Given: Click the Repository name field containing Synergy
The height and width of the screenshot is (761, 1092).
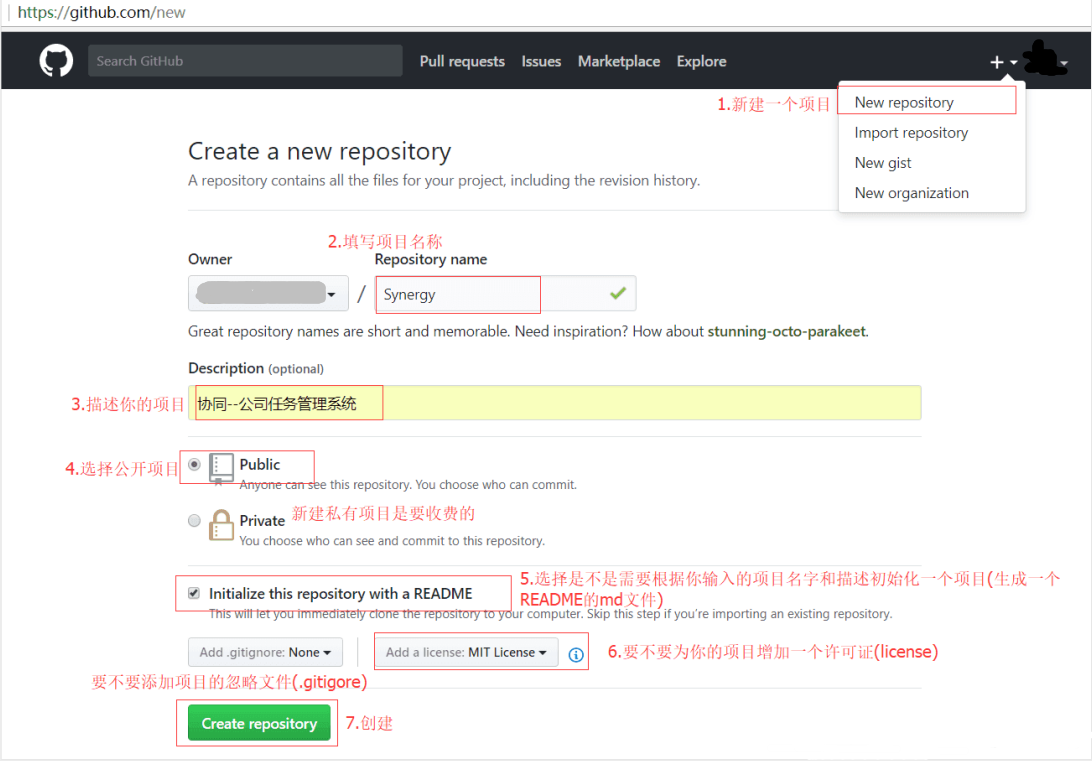Looking at the screenshot, I should [x=505, y=293].
